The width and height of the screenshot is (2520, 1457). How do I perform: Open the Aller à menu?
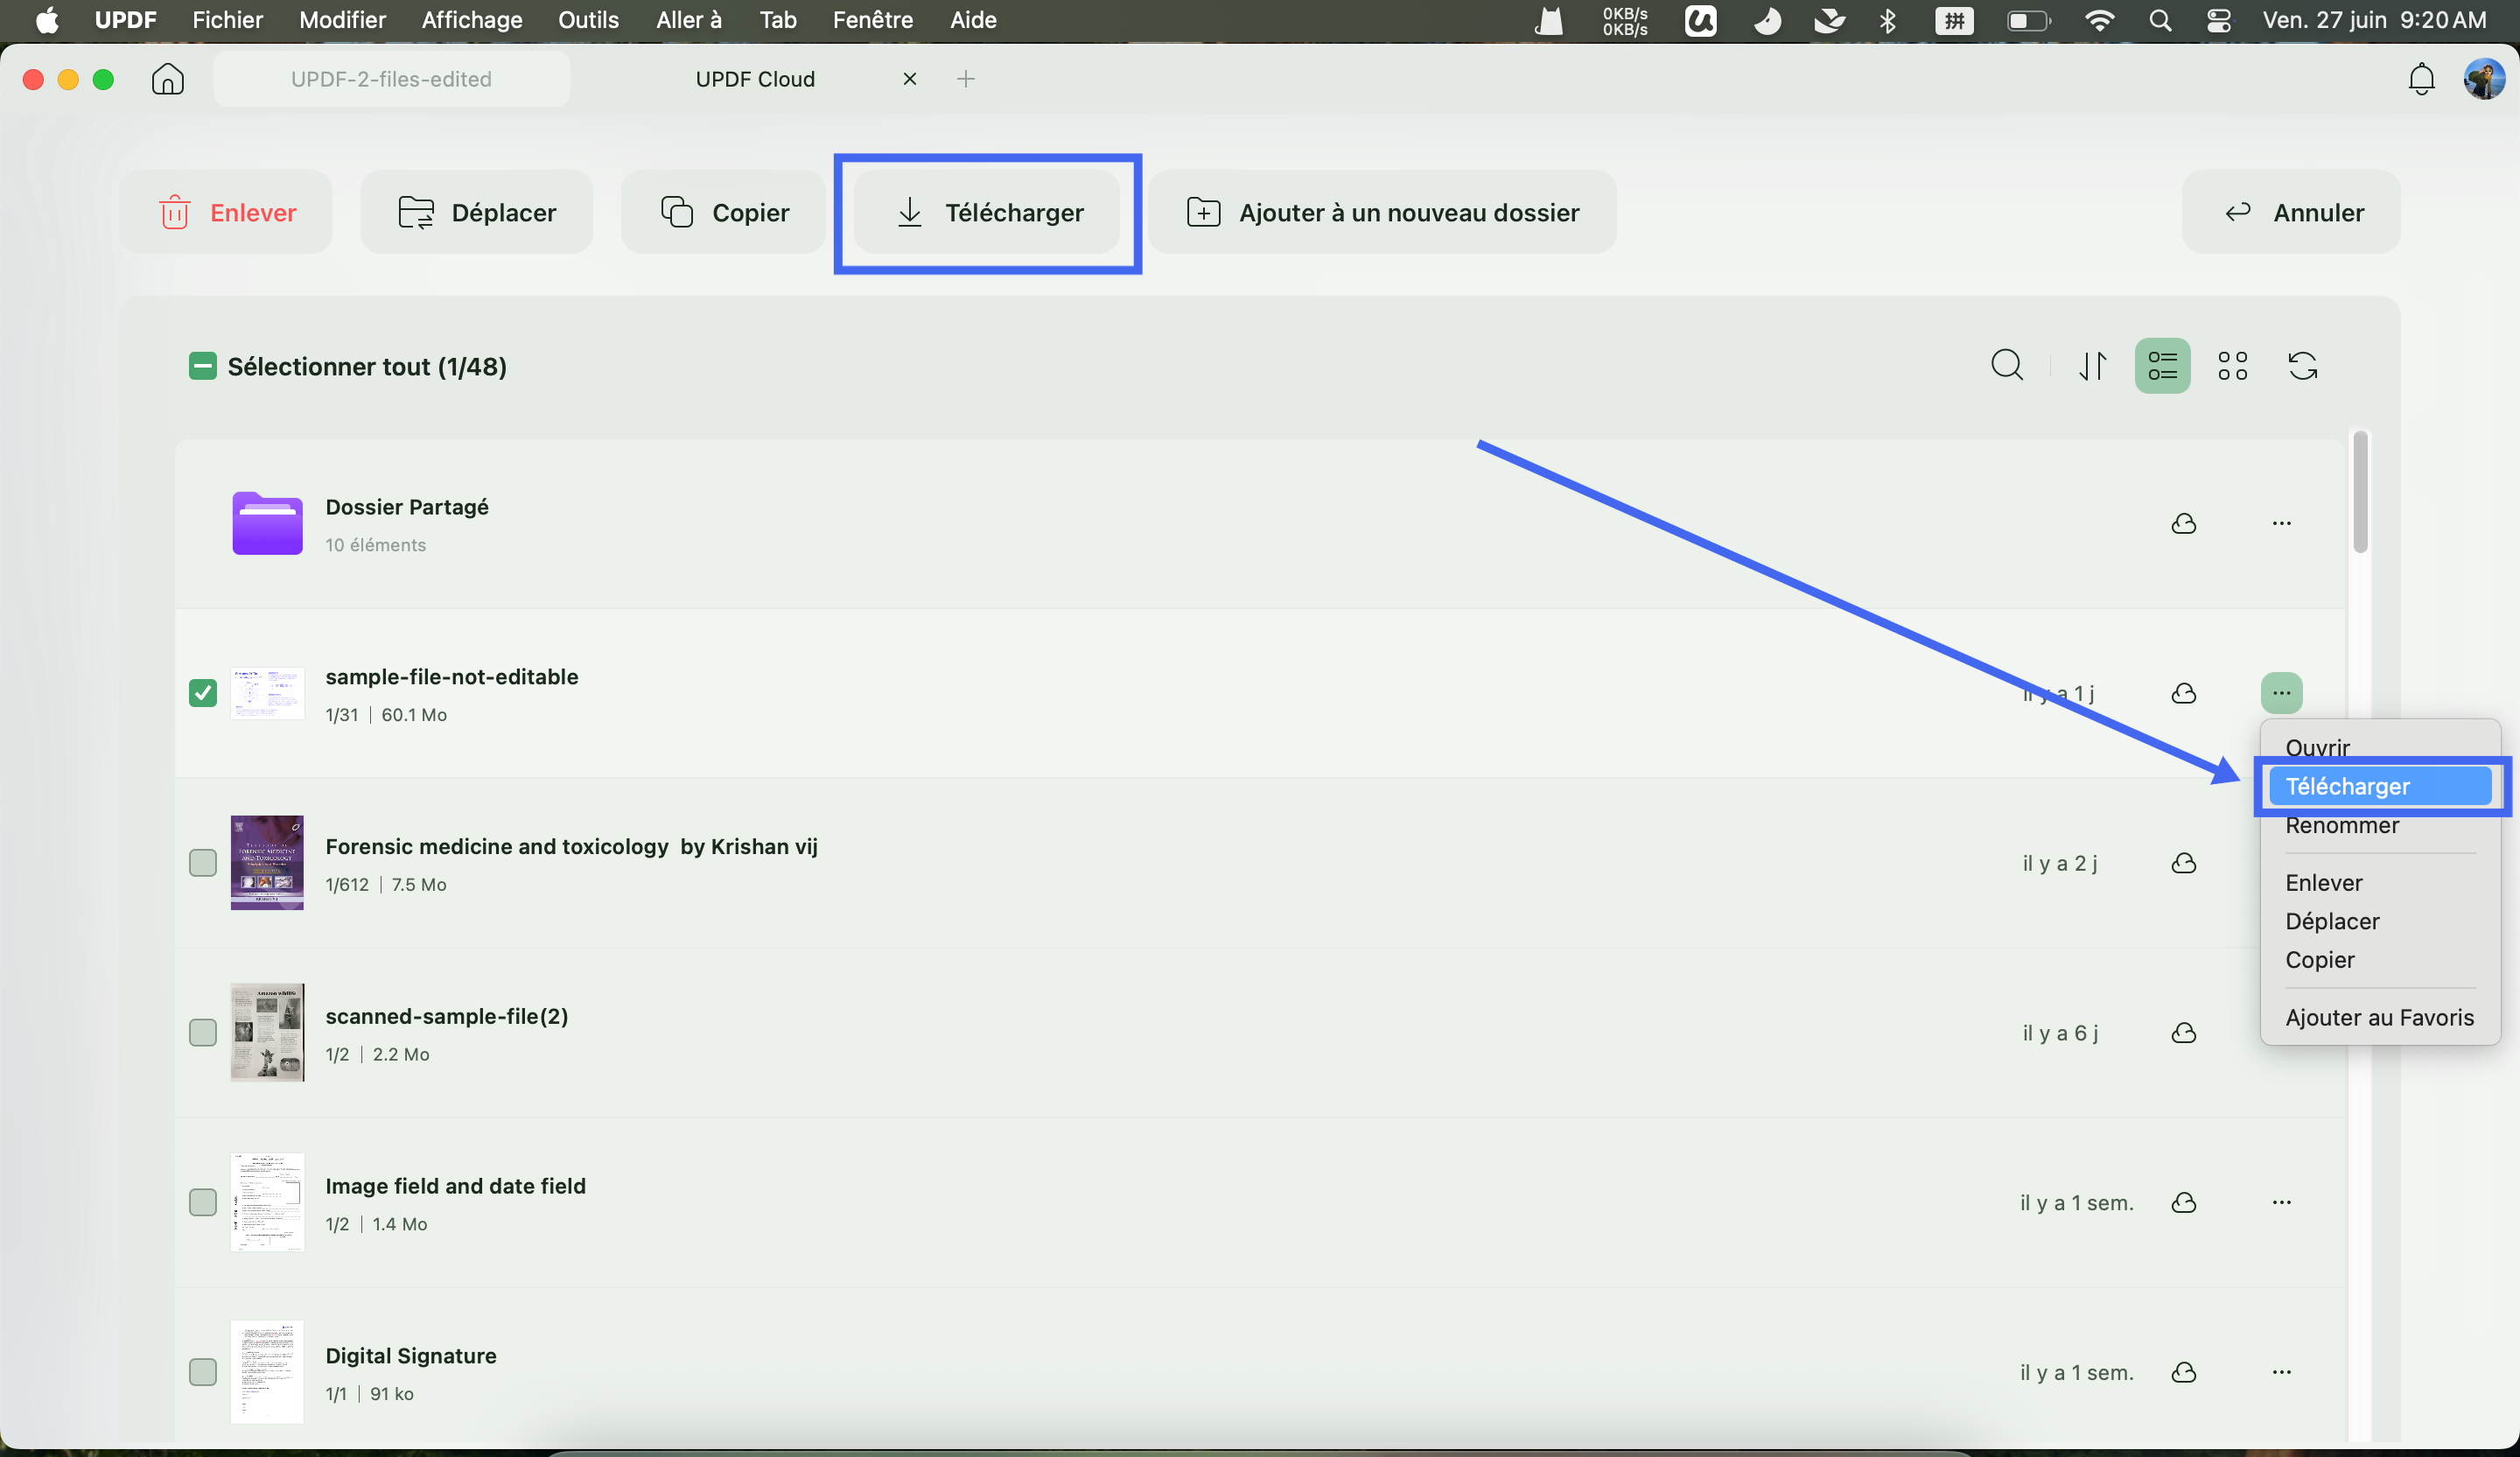[688, 20]
